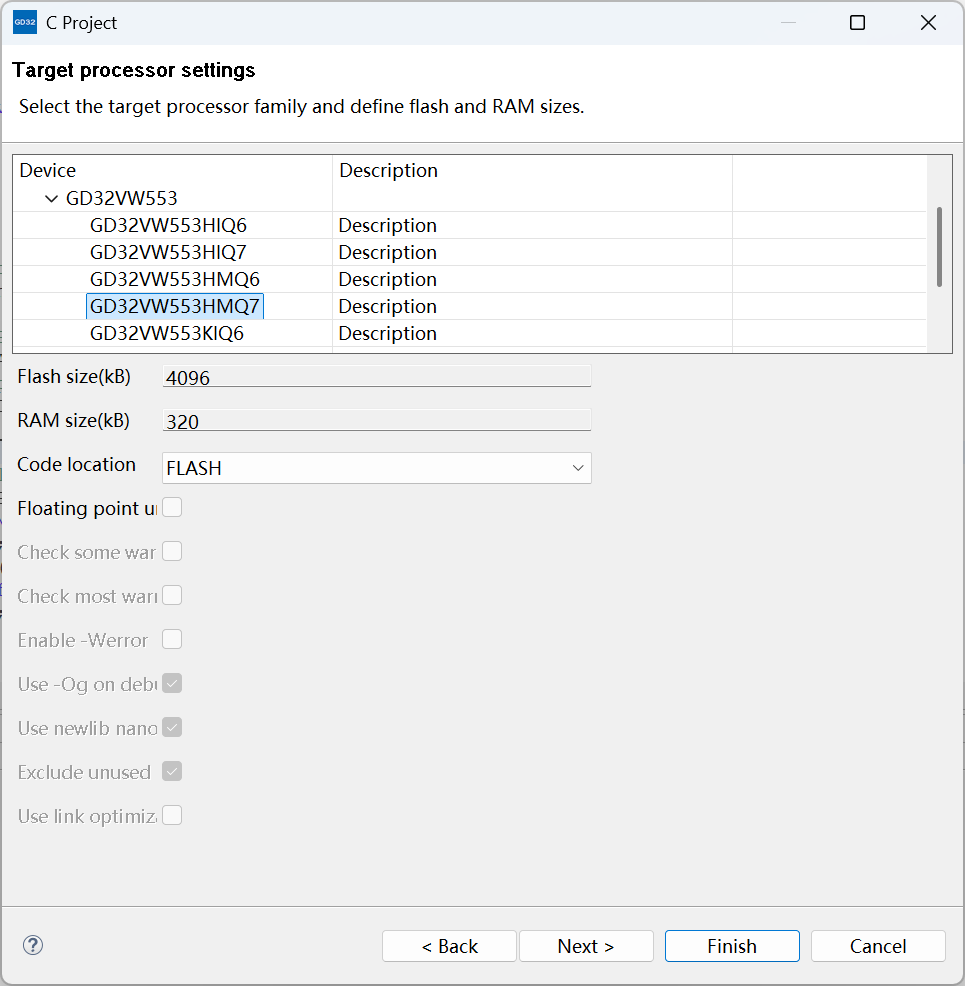Image resolution: width=965 pixels, height=986 pixels.
Task: Click the GD32 application icon in title bar
Action: [25, 22]
